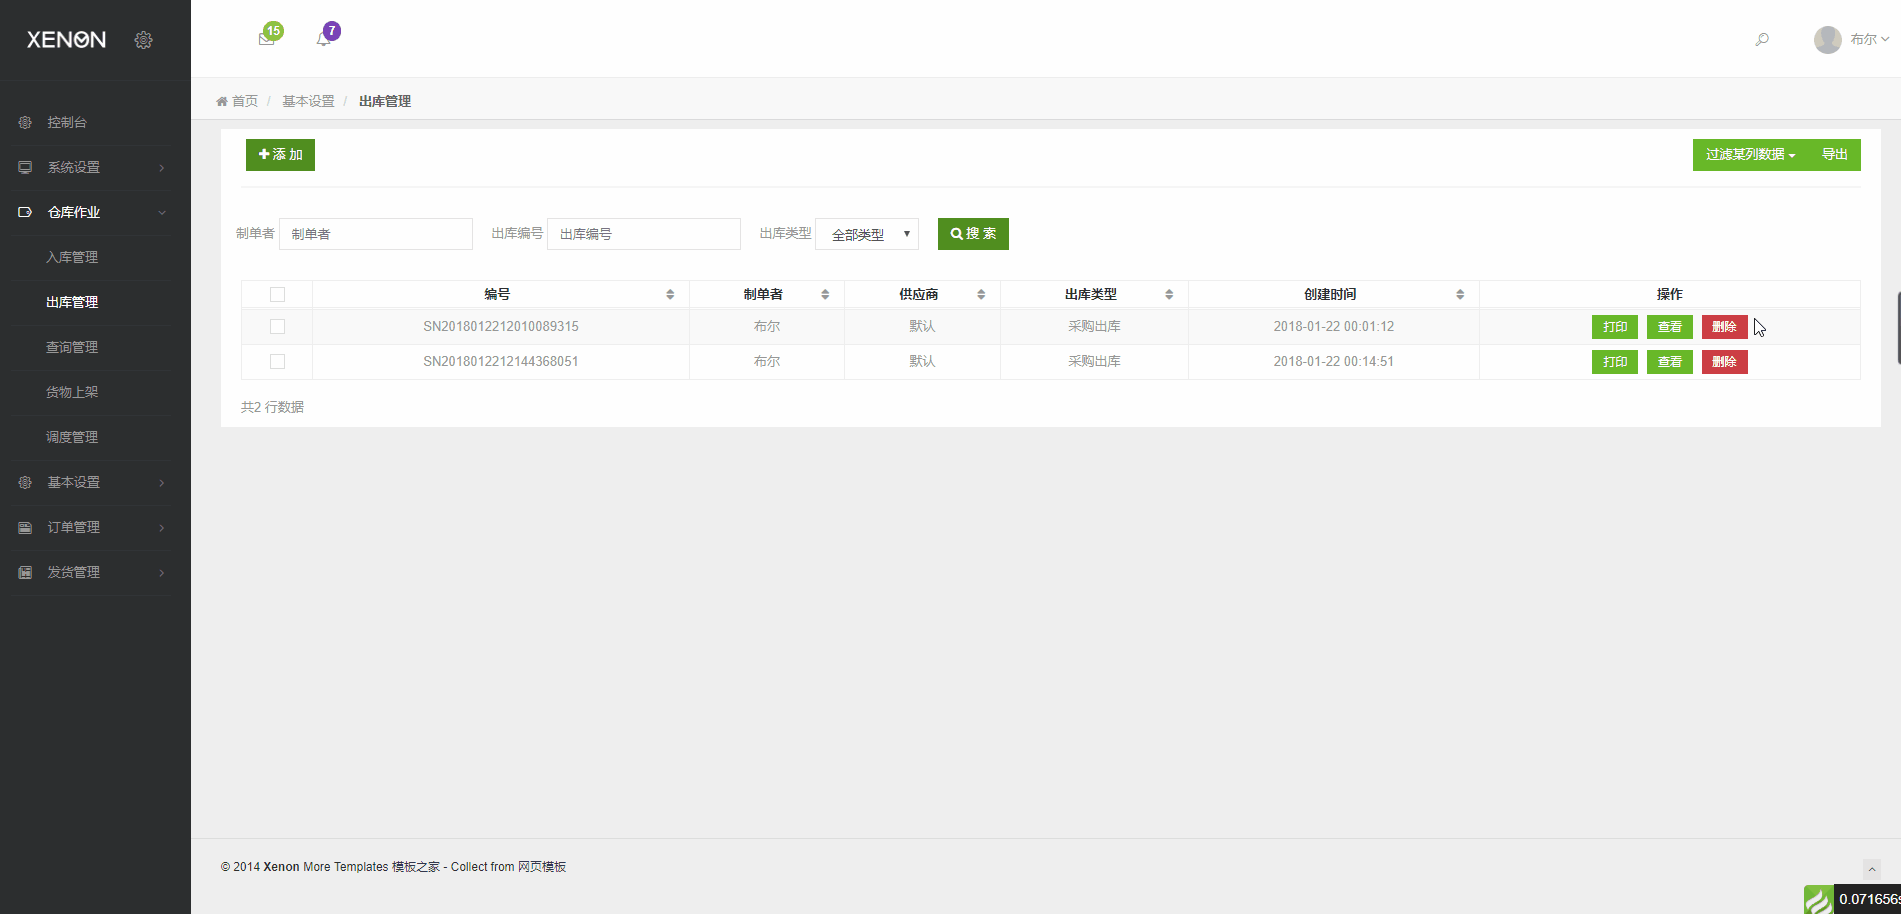The height and width of the screenshot is (914, 1901).
Task: Select 查询管理 sidebar item
Action: 72,347
